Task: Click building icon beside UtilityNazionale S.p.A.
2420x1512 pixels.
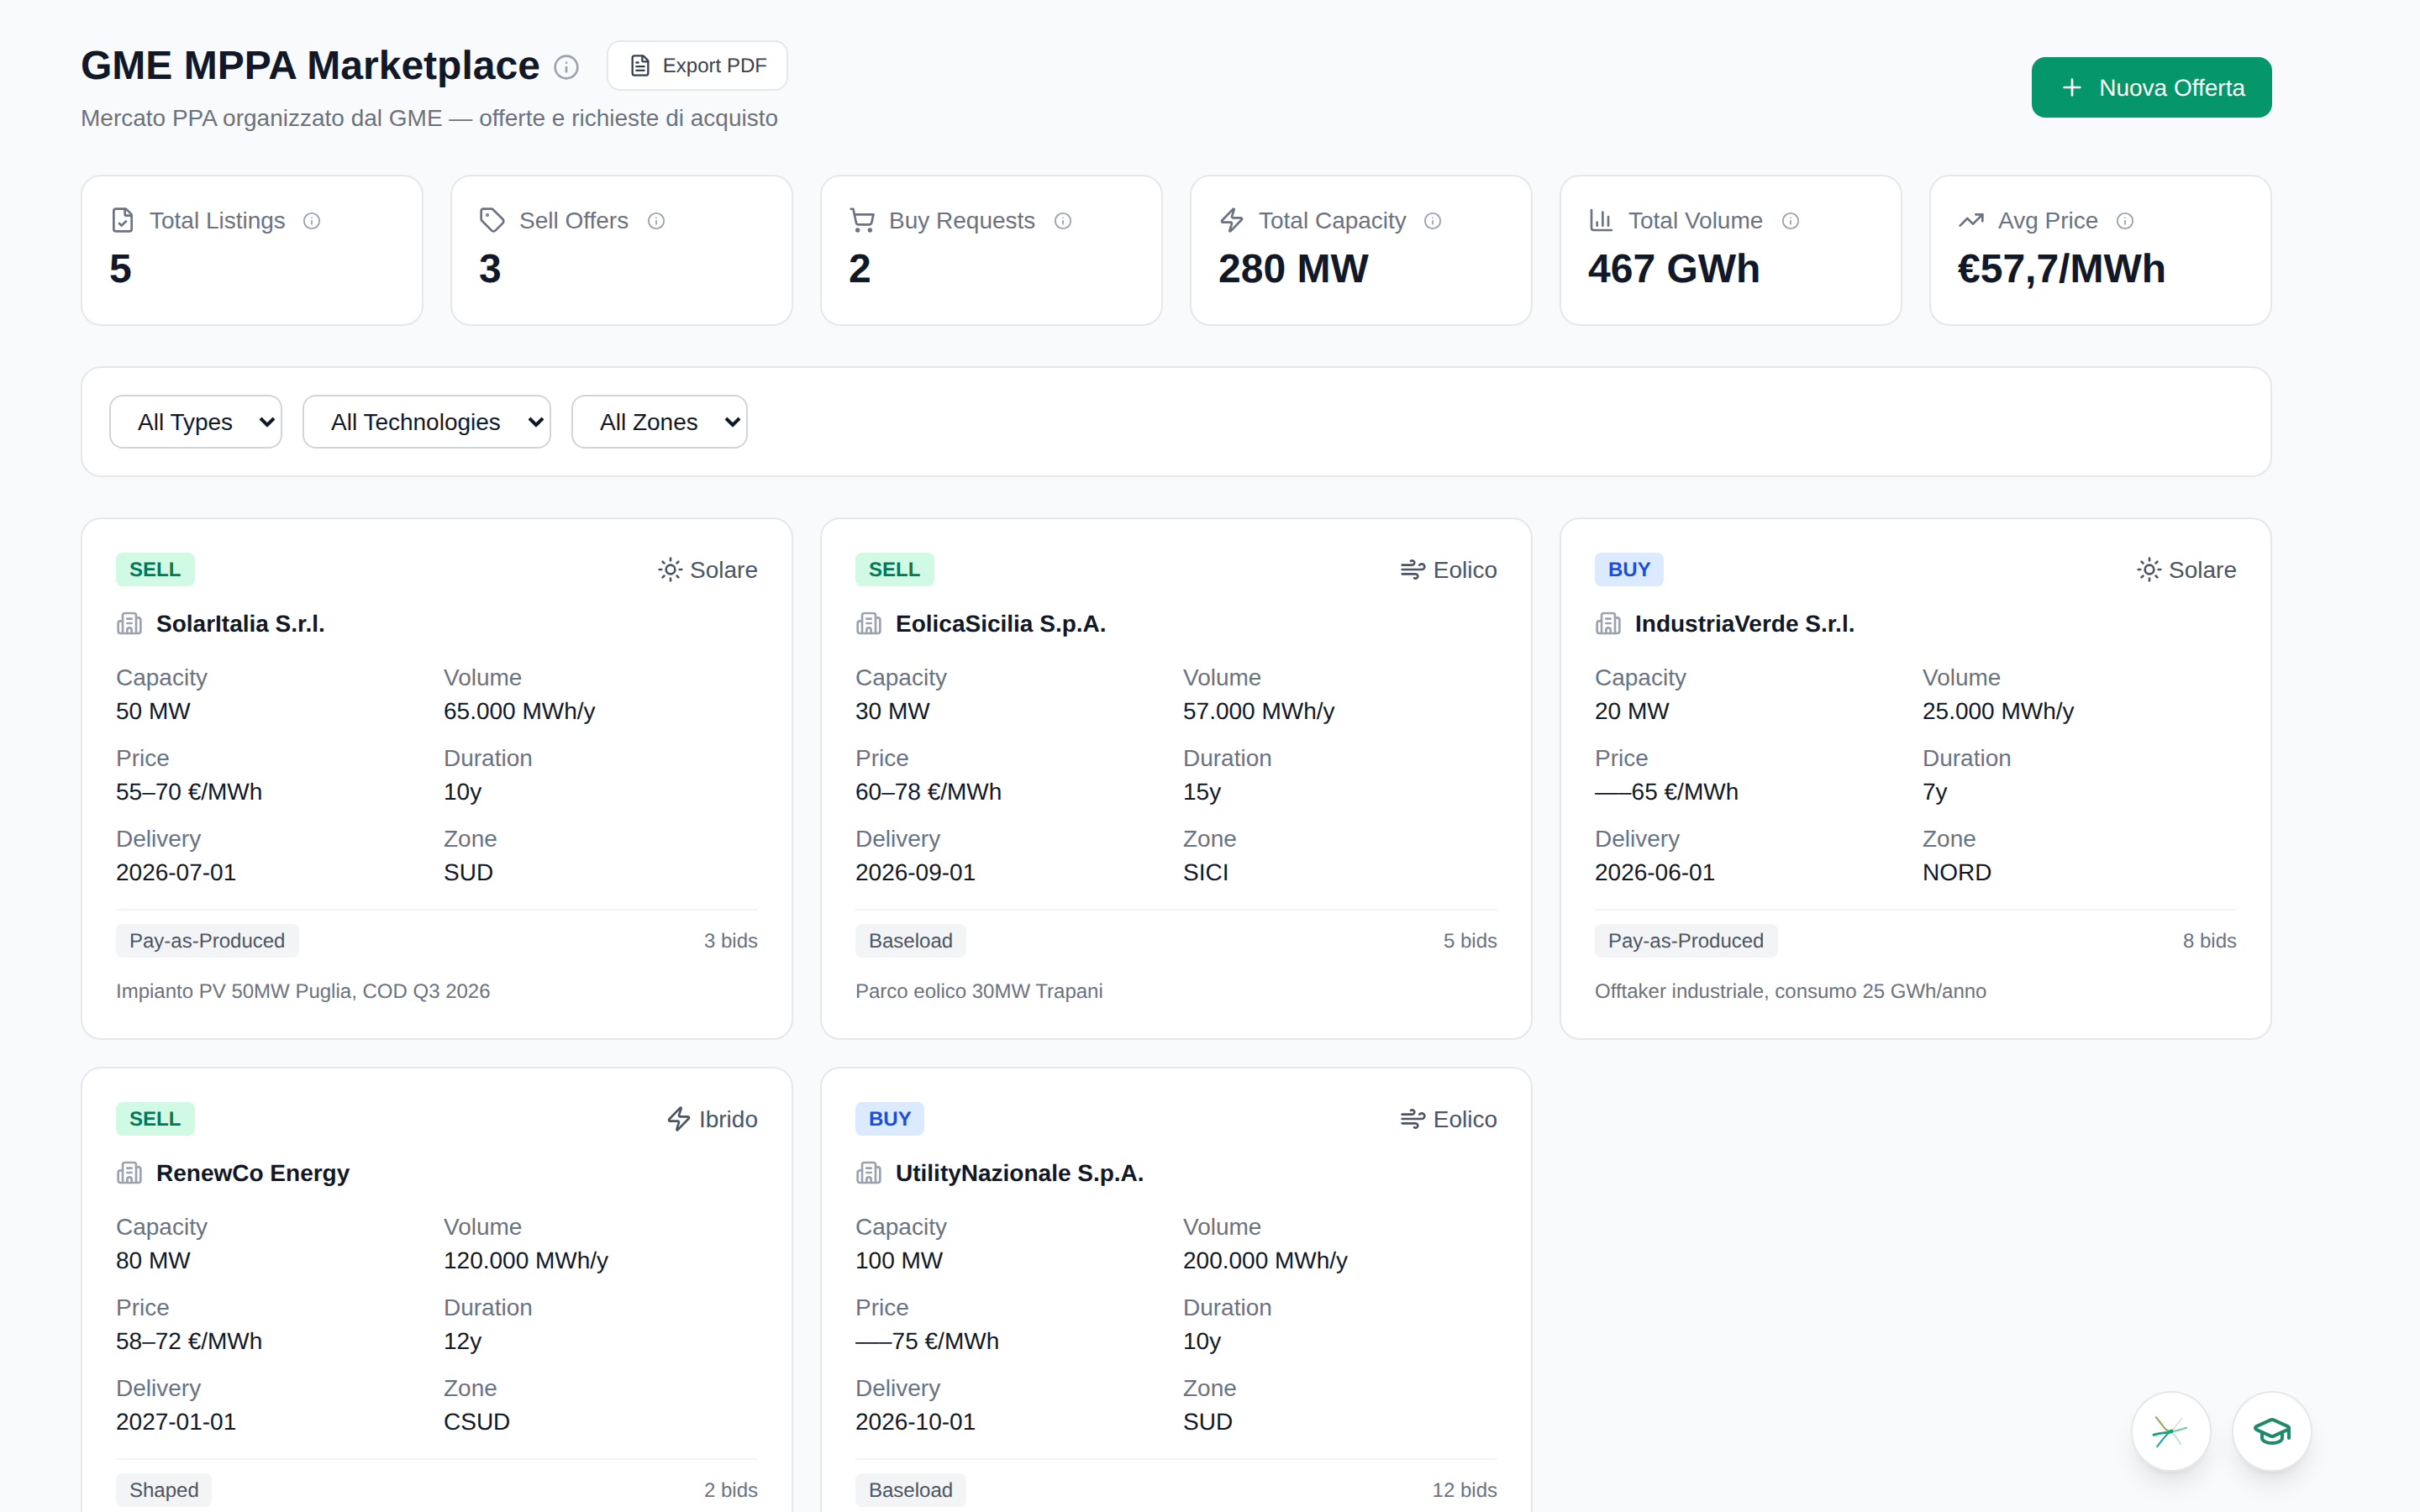Action: pos(869,1173)
